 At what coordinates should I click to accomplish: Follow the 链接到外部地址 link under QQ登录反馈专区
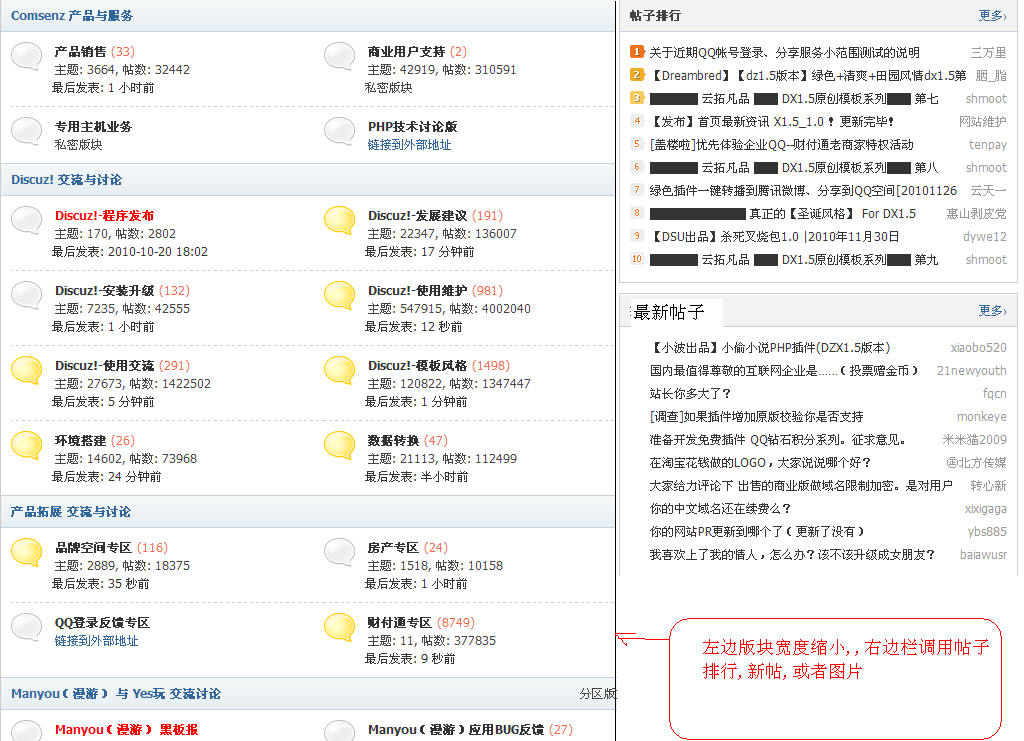(96, 641)
